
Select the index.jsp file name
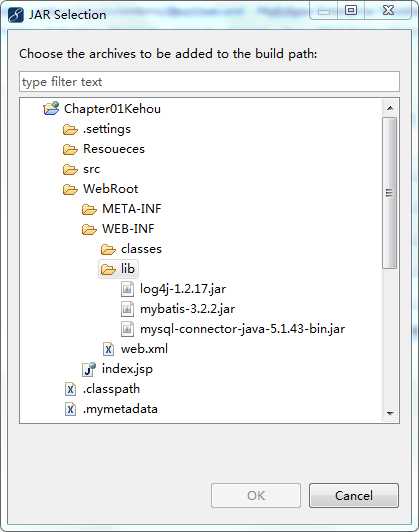tap(127, 369)
